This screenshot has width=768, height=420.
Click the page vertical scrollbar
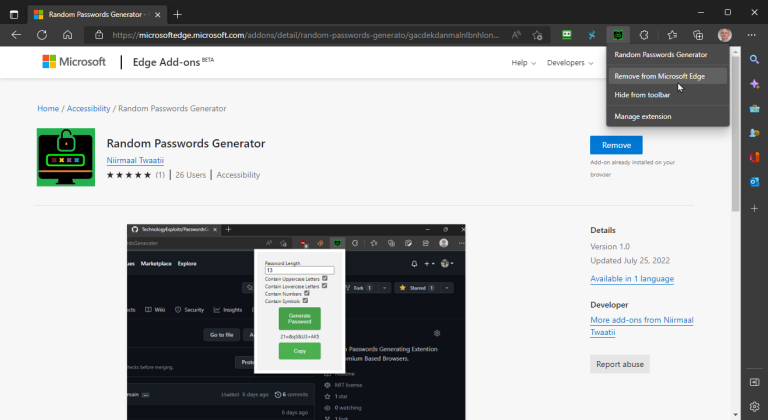pos(736,135)
